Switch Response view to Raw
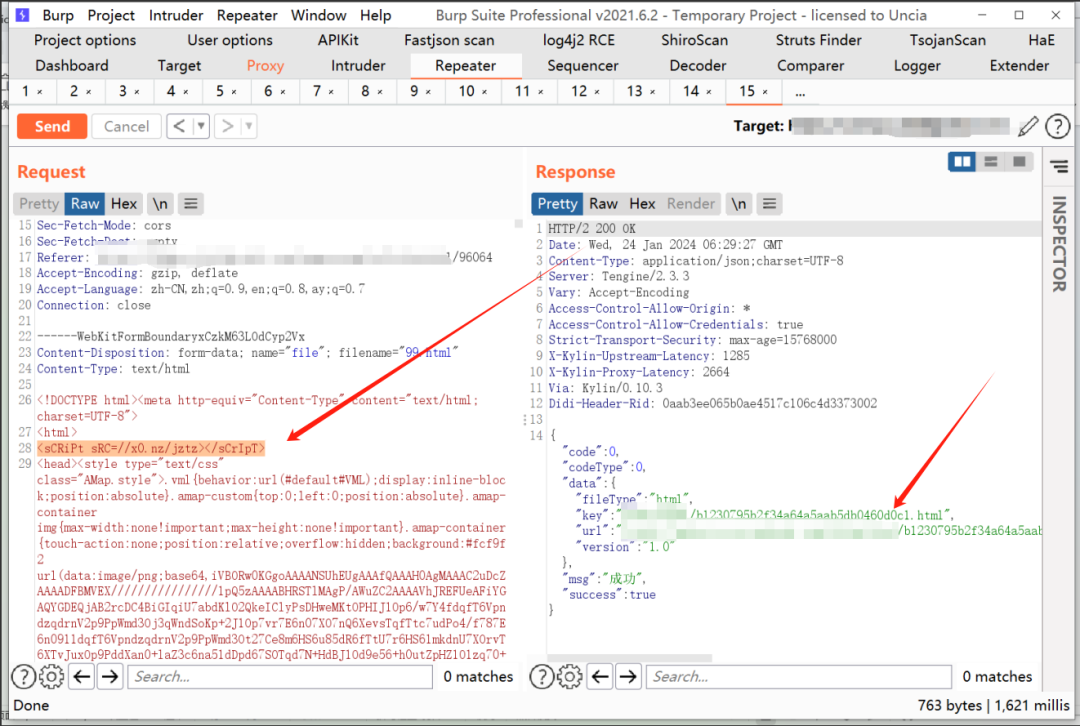The width and height of the screenshot is (1080, 726). tap(603, 203)
